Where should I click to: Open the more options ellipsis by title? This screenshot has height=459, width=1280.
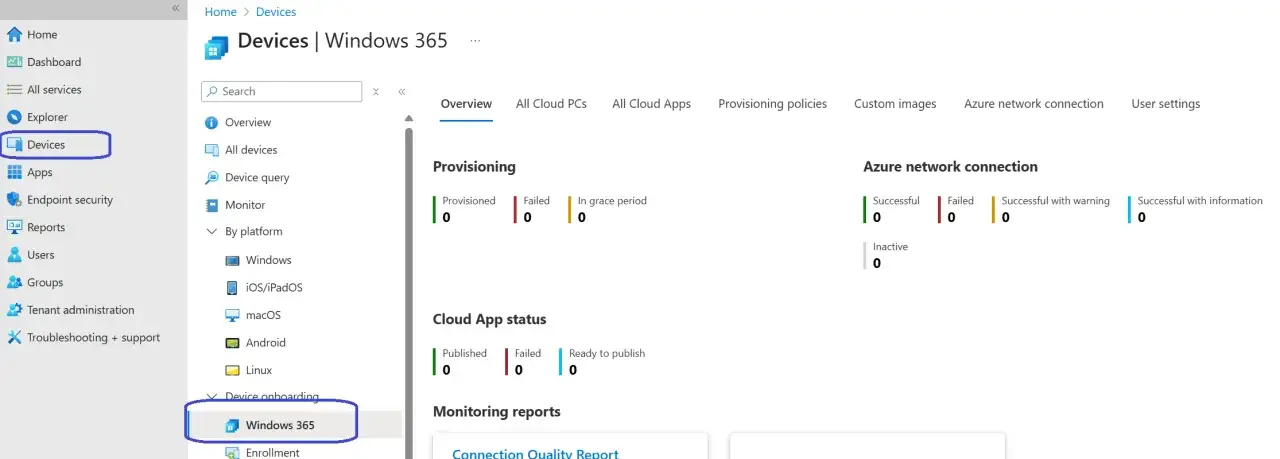pyautogui.click(x=475, y=41)
